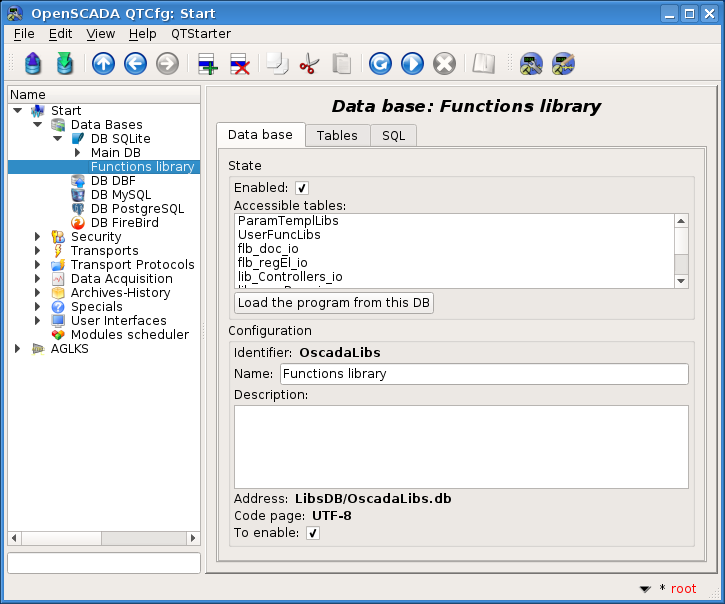Collapse the DB SQLite node
The width and height of the screenshot is (725, 604).
[x=58, y=138]
